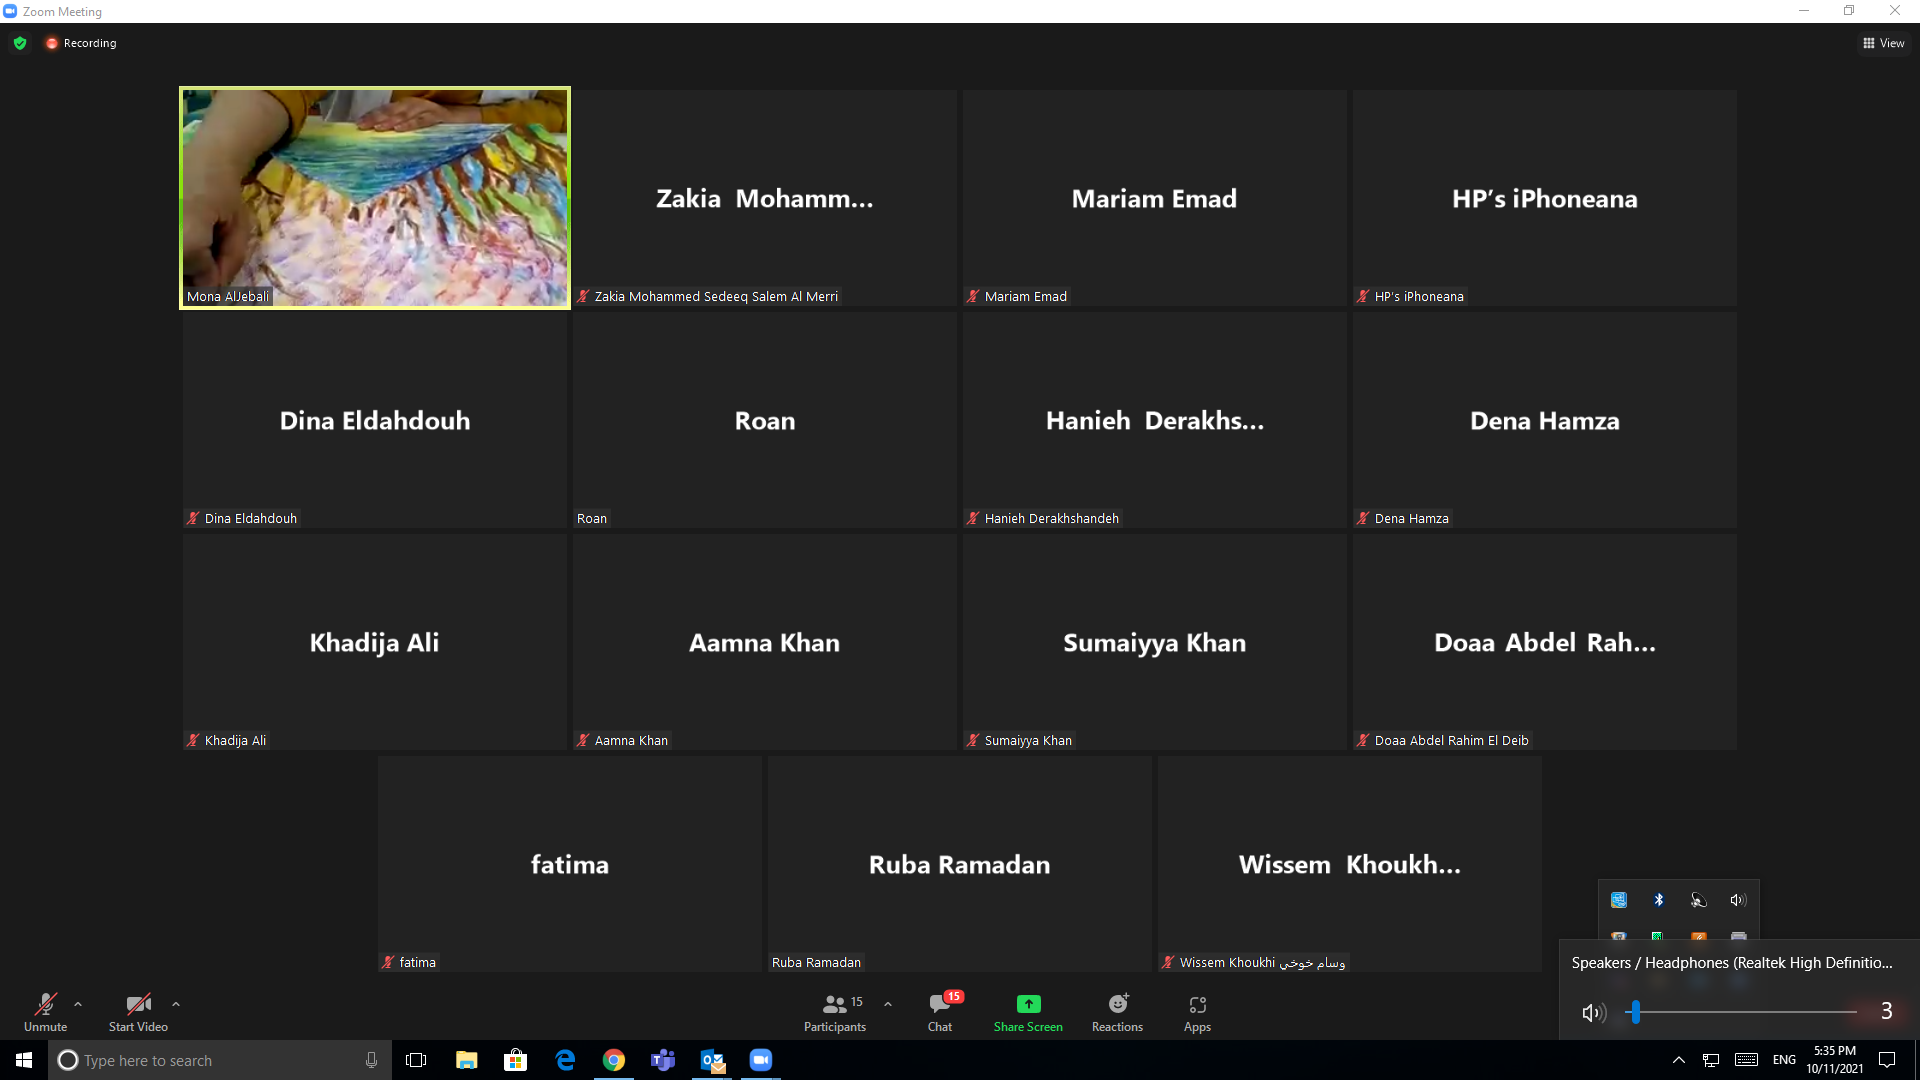1920x1080 pixels.
Task: Open the View layout menu
Action: click(x=1884, y=43)
